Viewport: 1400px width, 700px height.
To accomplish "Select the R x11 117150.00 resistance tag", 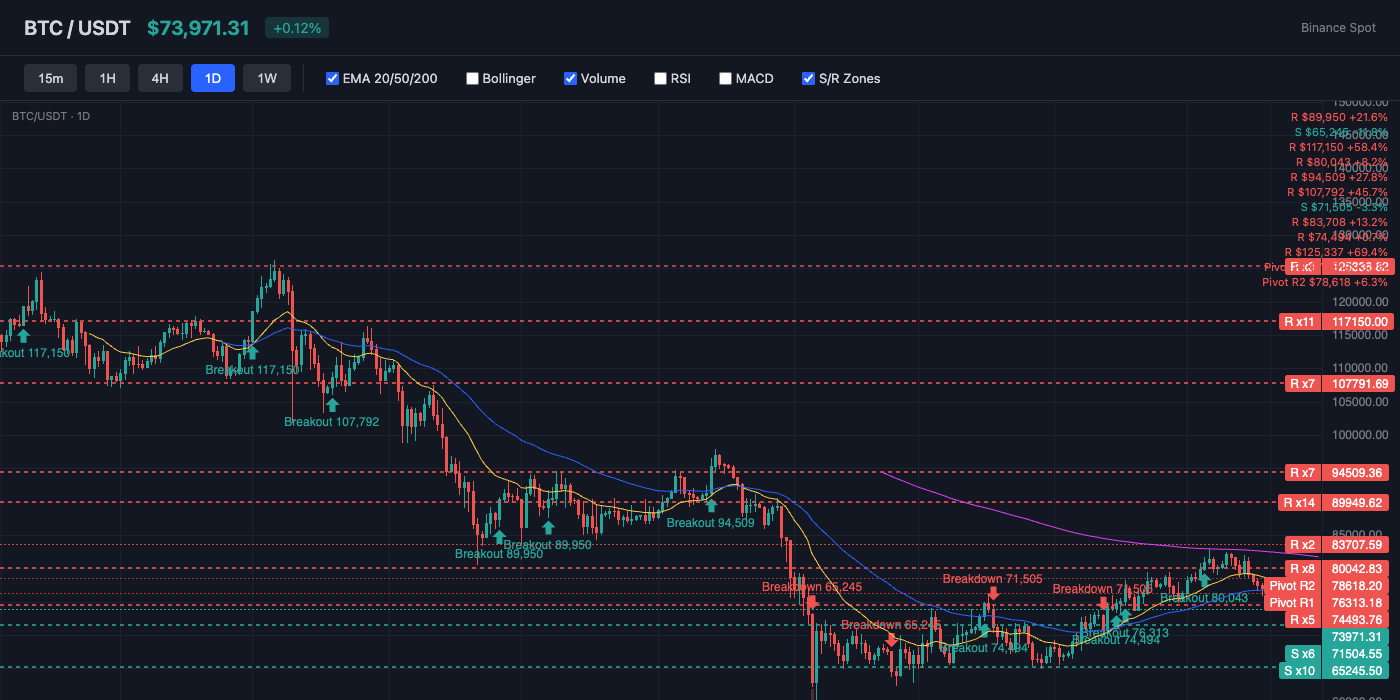I will point(1335,321).
